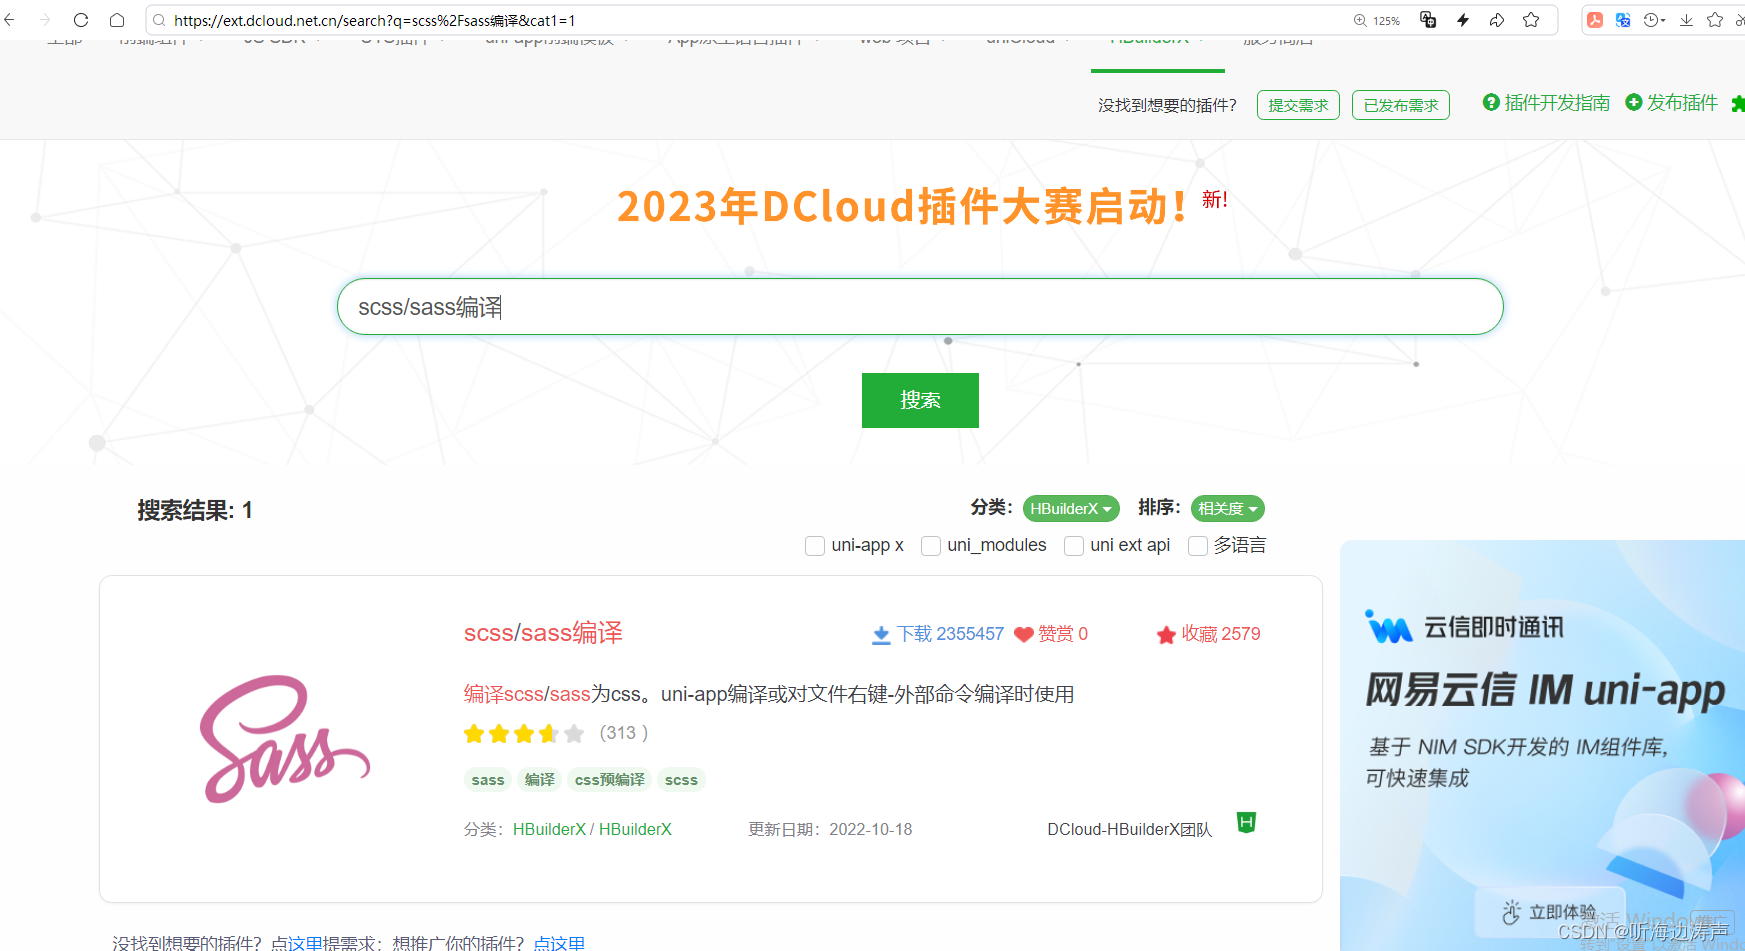This screenshot has height=951, width=1745.
Task: Click the scss tag
Action: point(681,780)
